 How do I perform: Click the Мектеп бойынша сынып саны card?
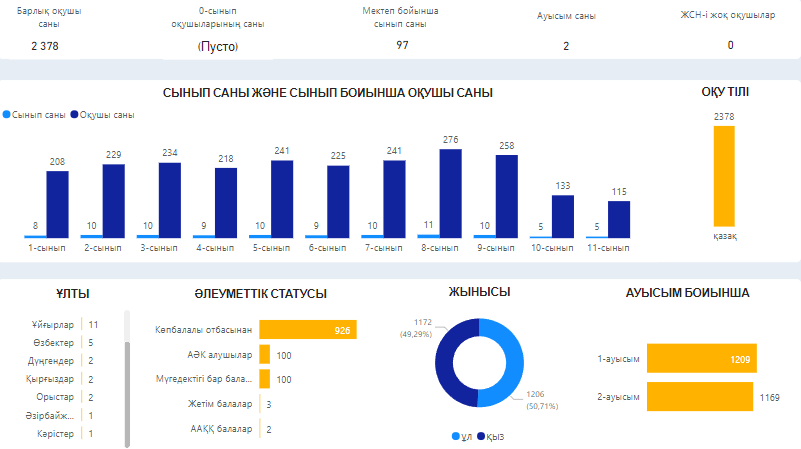pos(402,30)
